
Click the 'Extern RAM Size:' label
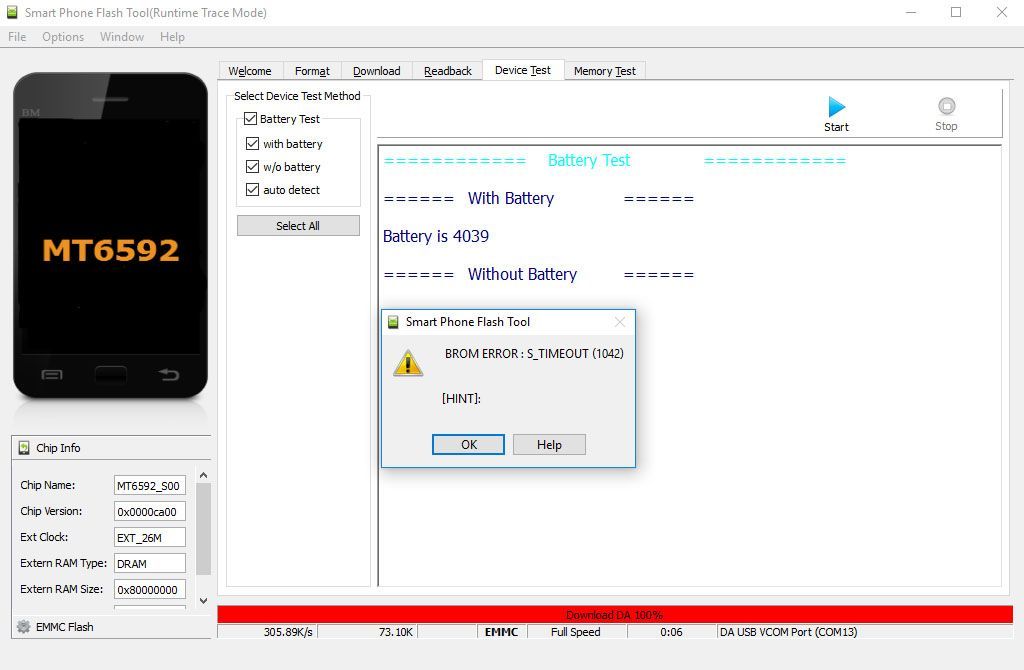(x=61, y=589)
